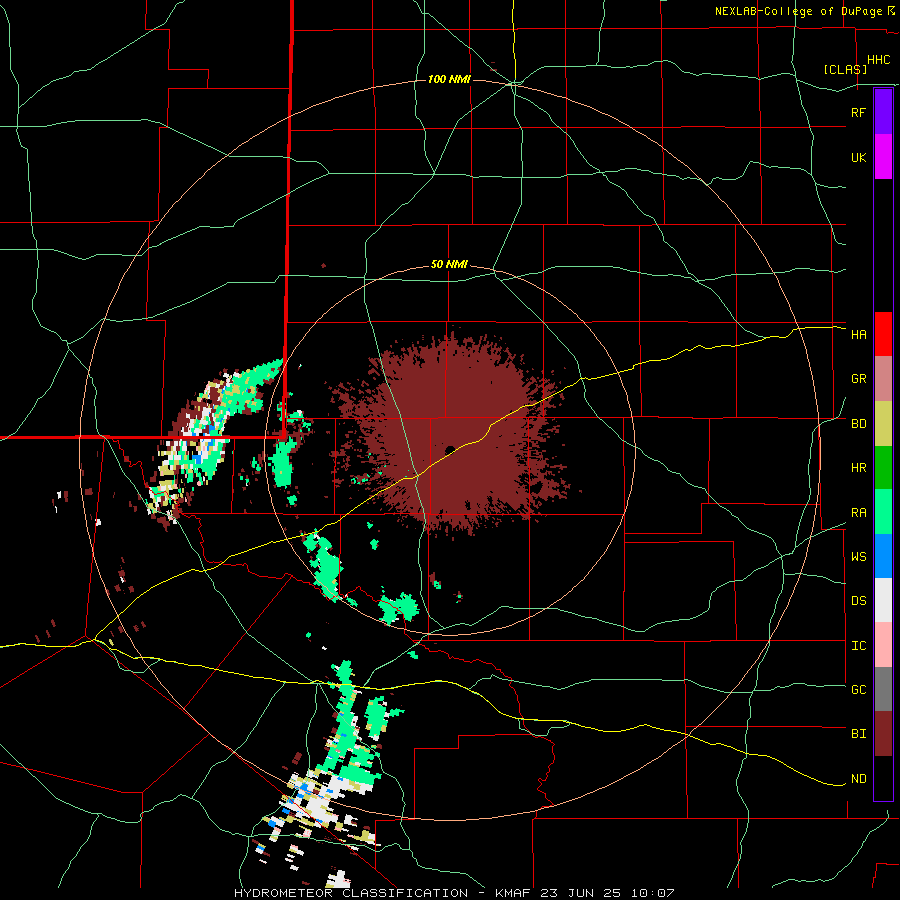The width and height of the screenshot is (900, 900).
Task: Click the GR salmon legend swatch
Action: coord(883,379)
